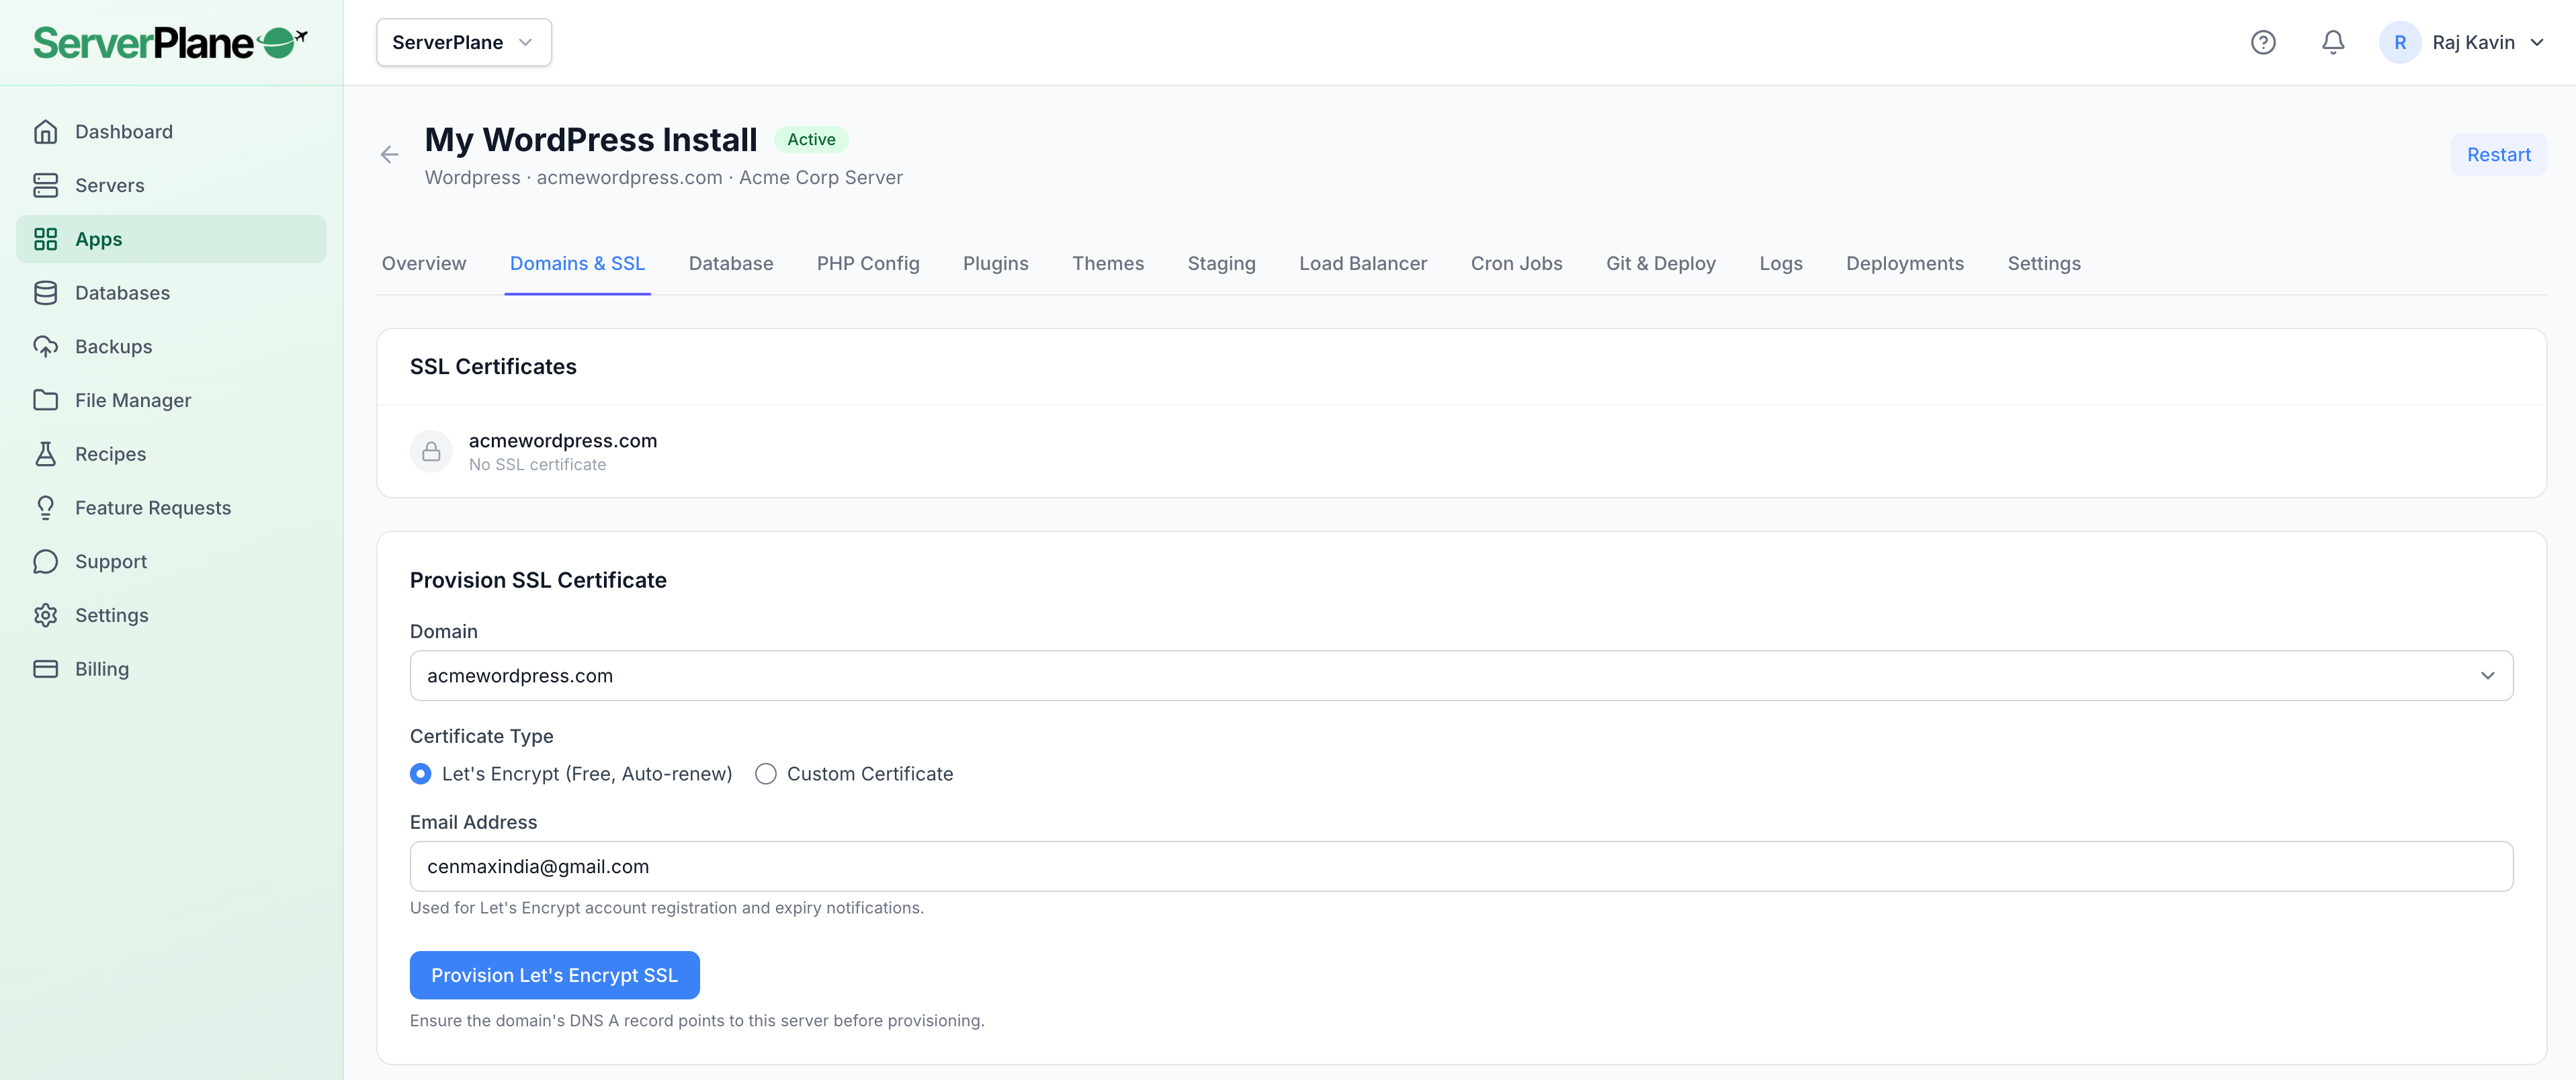Click the Servers icon in sidebar
This screenshot has height=1080, width=2576.
pyautogui.click(x=45, y=185)
